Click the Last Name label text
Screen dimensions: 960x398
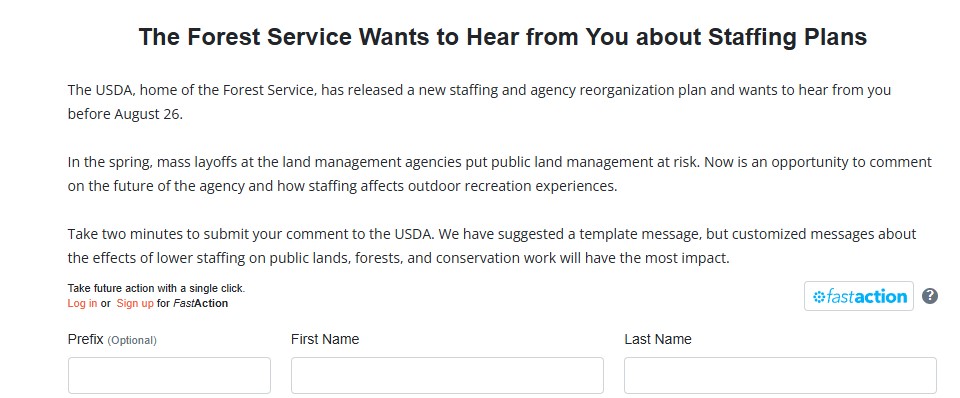point(658,339)
